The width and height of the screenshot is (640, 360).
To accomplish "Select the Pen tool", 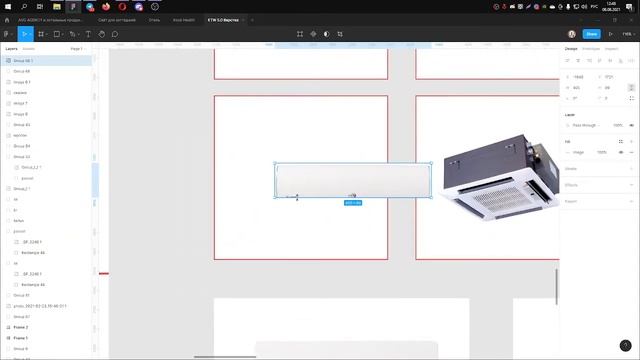I will pos(72,34).
